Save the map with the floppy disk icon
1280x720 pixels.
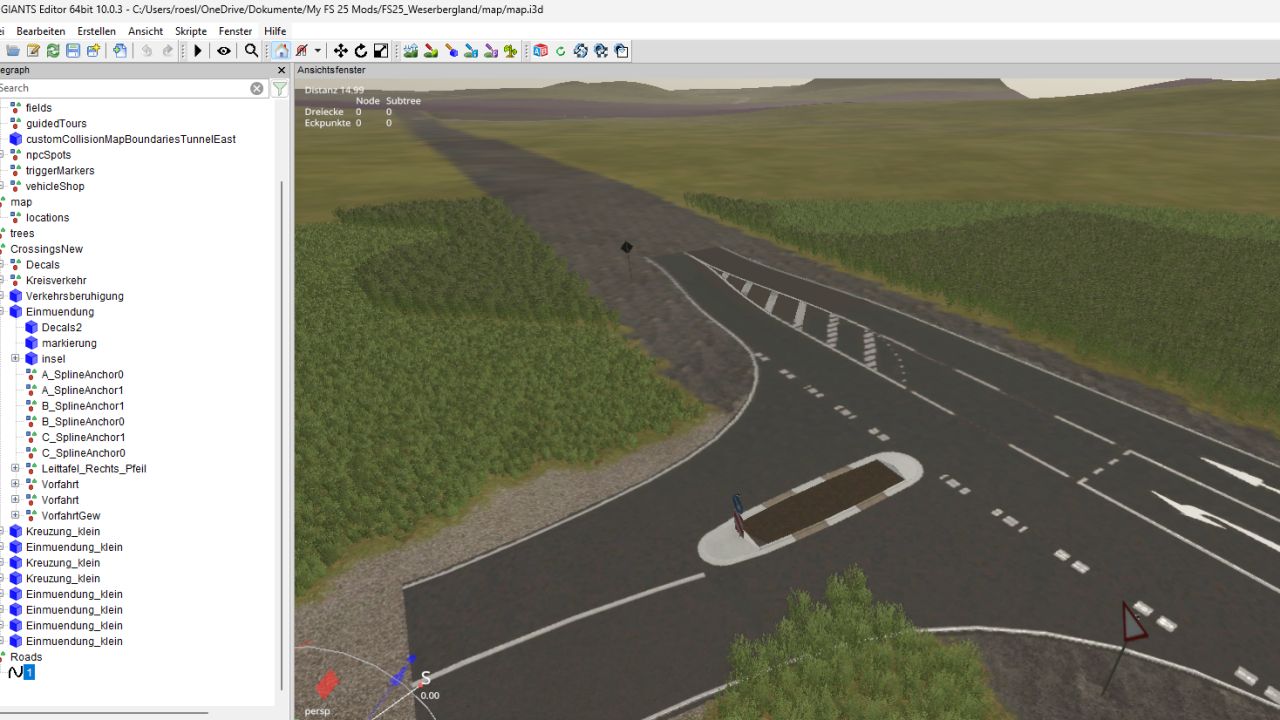[x=73, y=51]
